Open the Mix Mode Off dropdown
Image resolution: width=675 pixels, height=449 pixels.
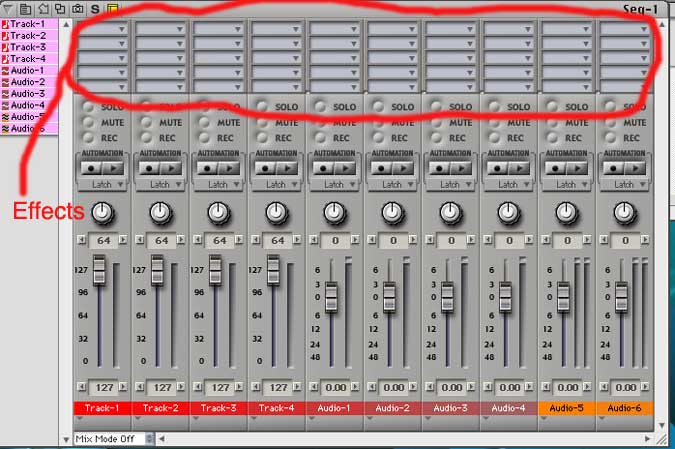coord(114,438)
